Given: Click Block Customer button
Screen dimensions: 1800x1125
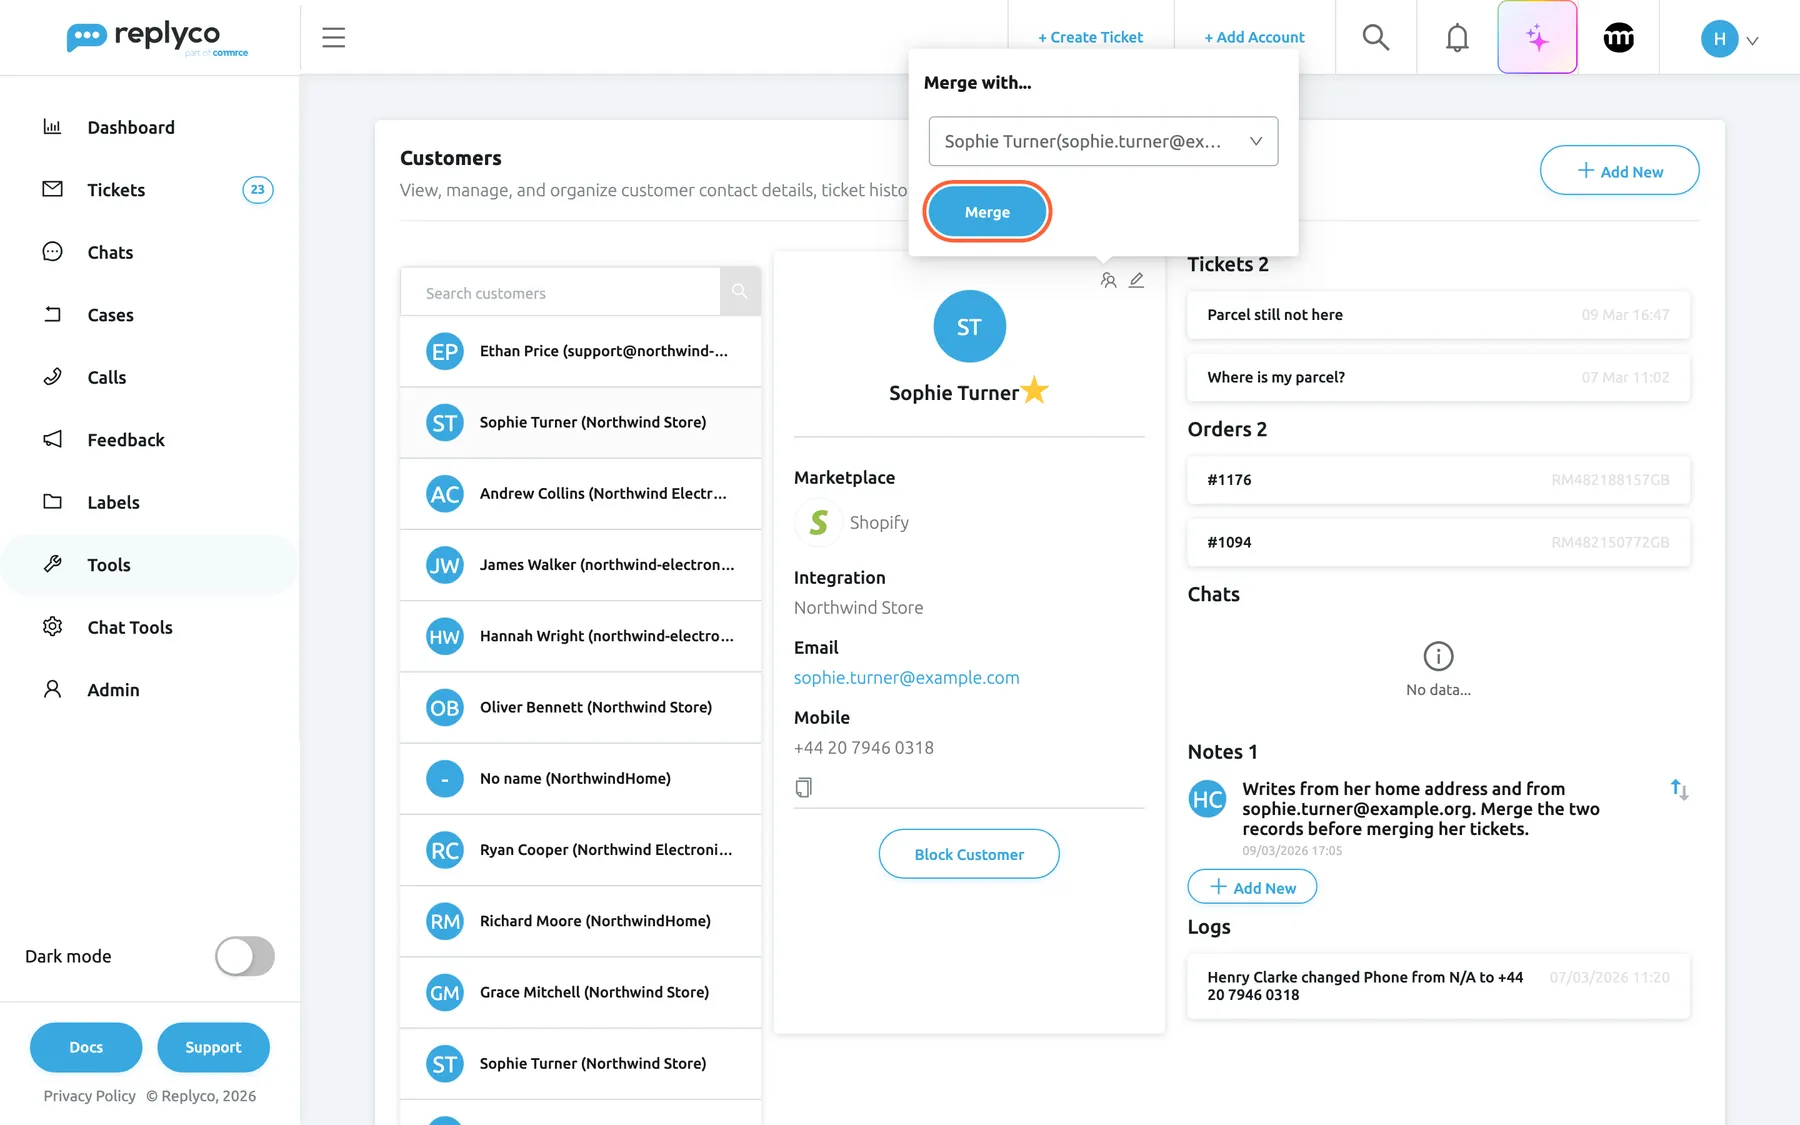Looking at the screenshot, I should [x=969, y=854].
